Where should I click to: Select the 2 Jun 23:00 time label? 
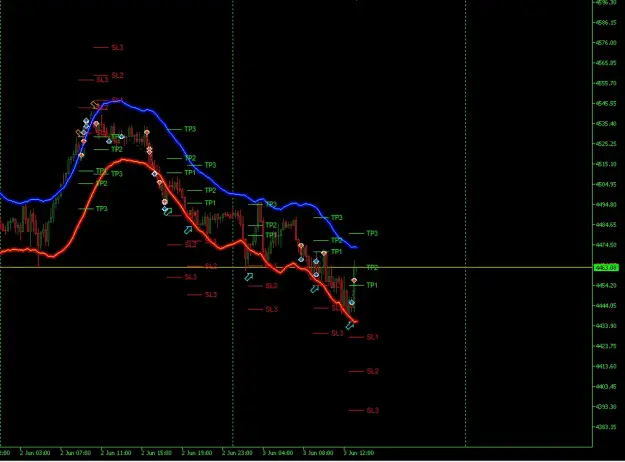[237, 453]
